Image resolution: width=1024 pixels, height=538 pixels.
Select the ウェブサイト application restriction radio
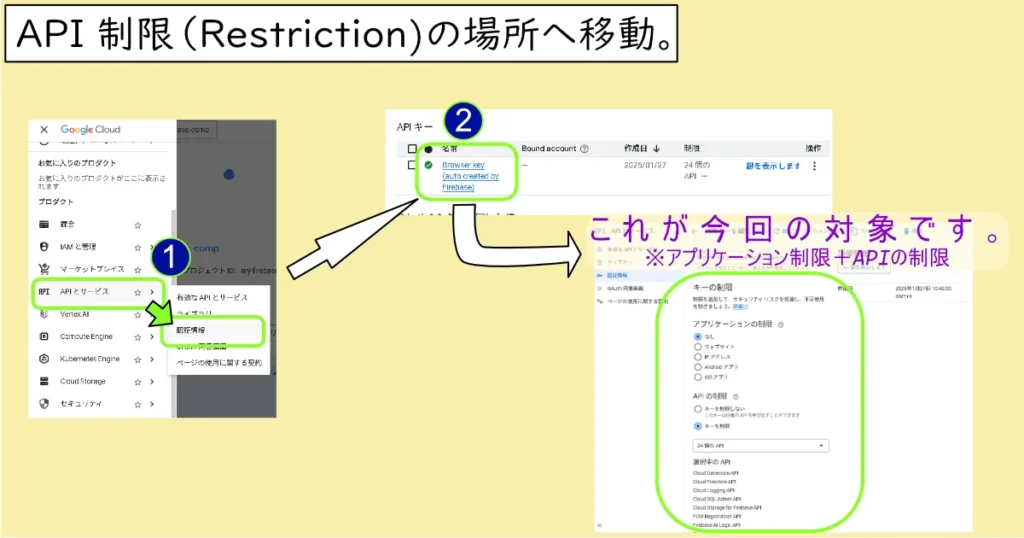[697, 347]
